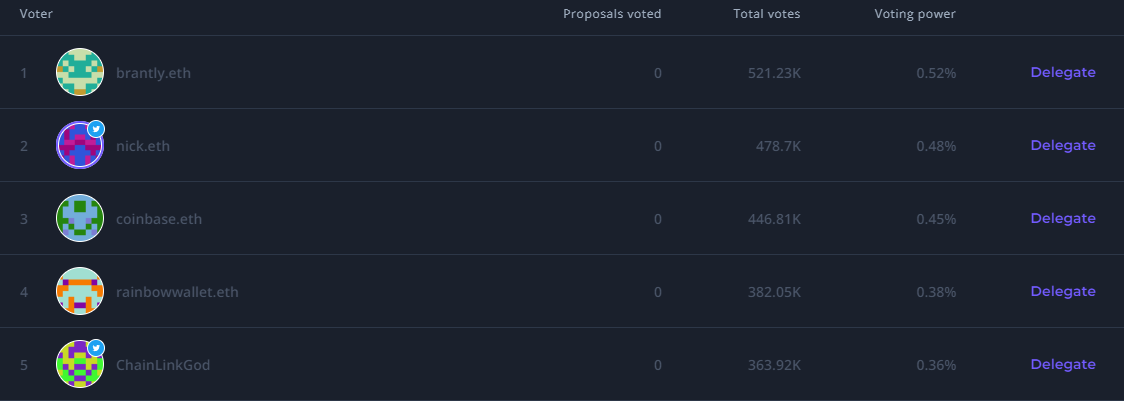Delegate to coinbase.eth

(x=1062, y=219)
